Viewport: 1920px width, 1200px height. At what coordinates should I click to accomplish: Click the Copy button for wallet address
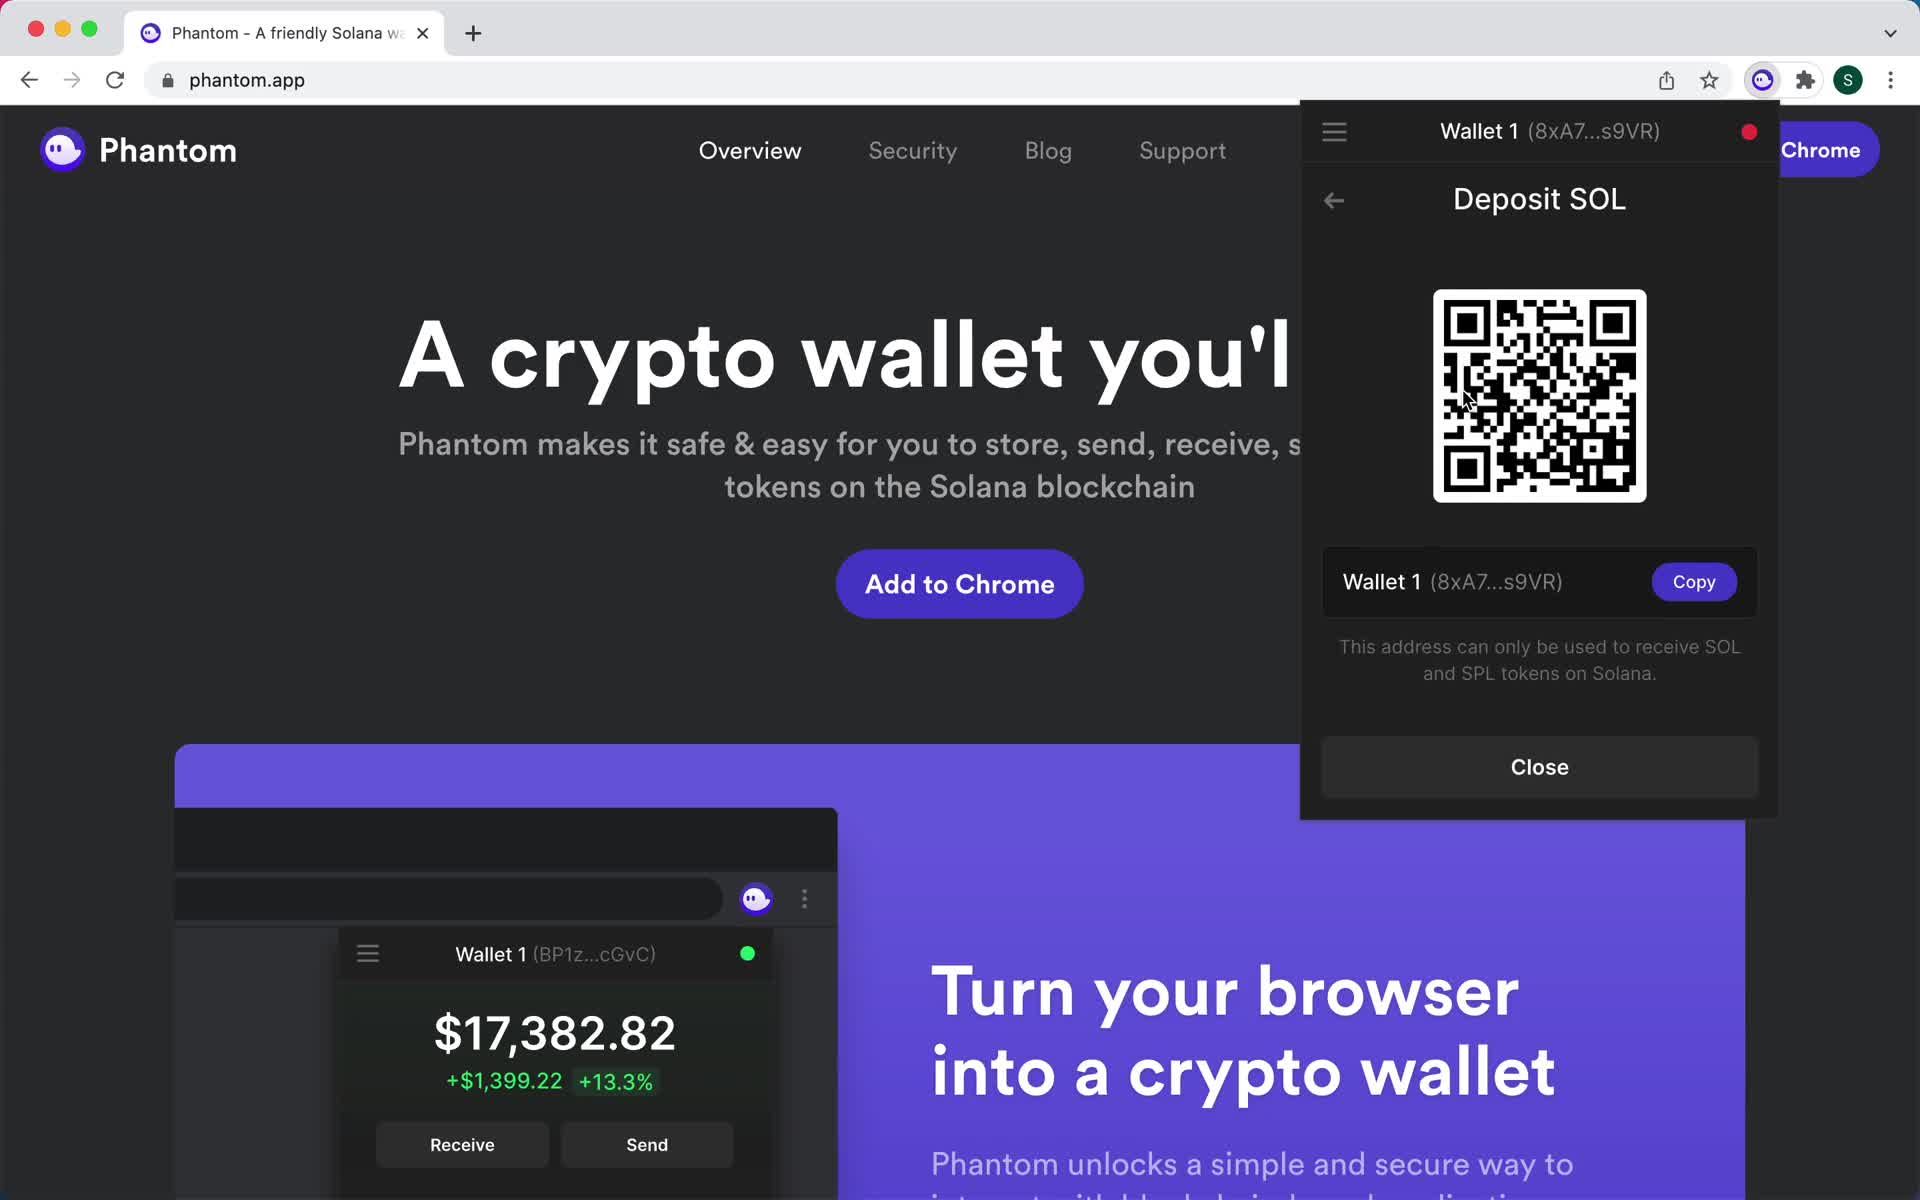click(x=1693, y=582)
